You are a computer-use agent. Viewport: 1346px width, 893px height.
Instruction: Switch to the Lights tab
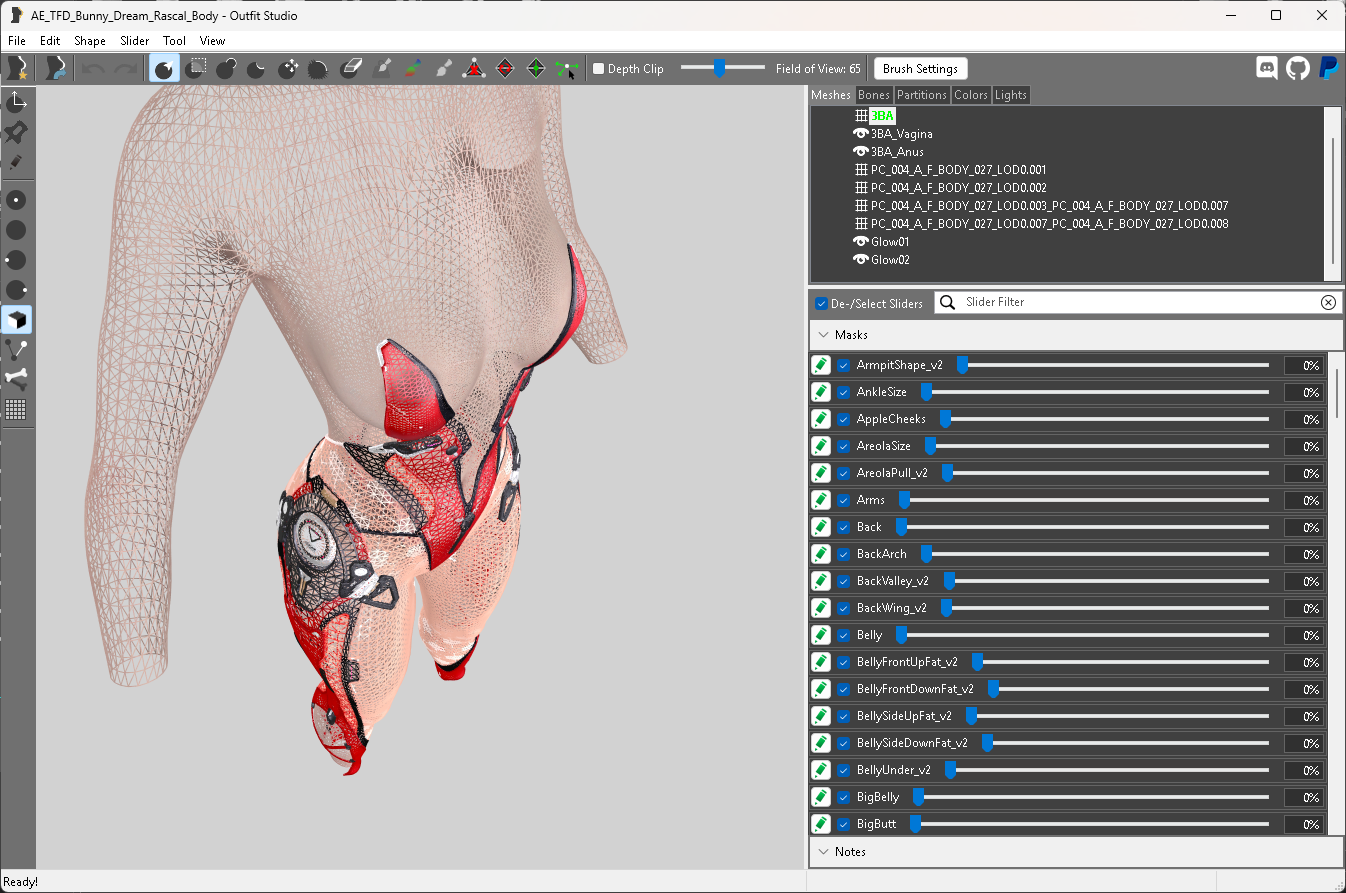point(1011,95)
